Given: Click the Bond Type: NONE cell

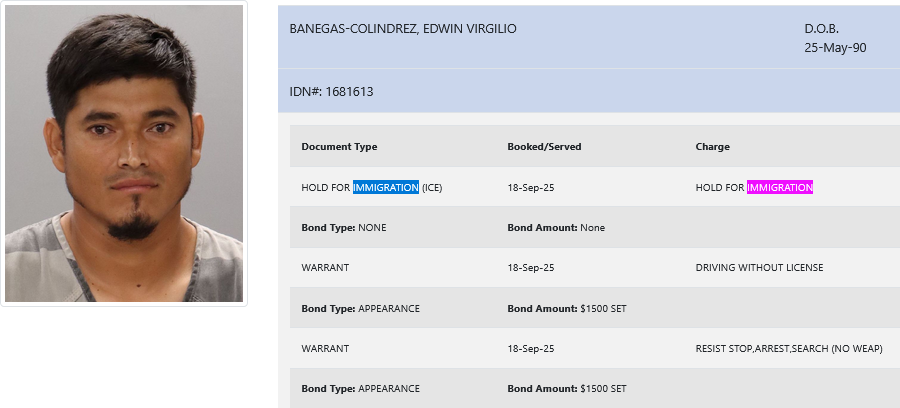Looking at the screenshot, I should point(344,227).
